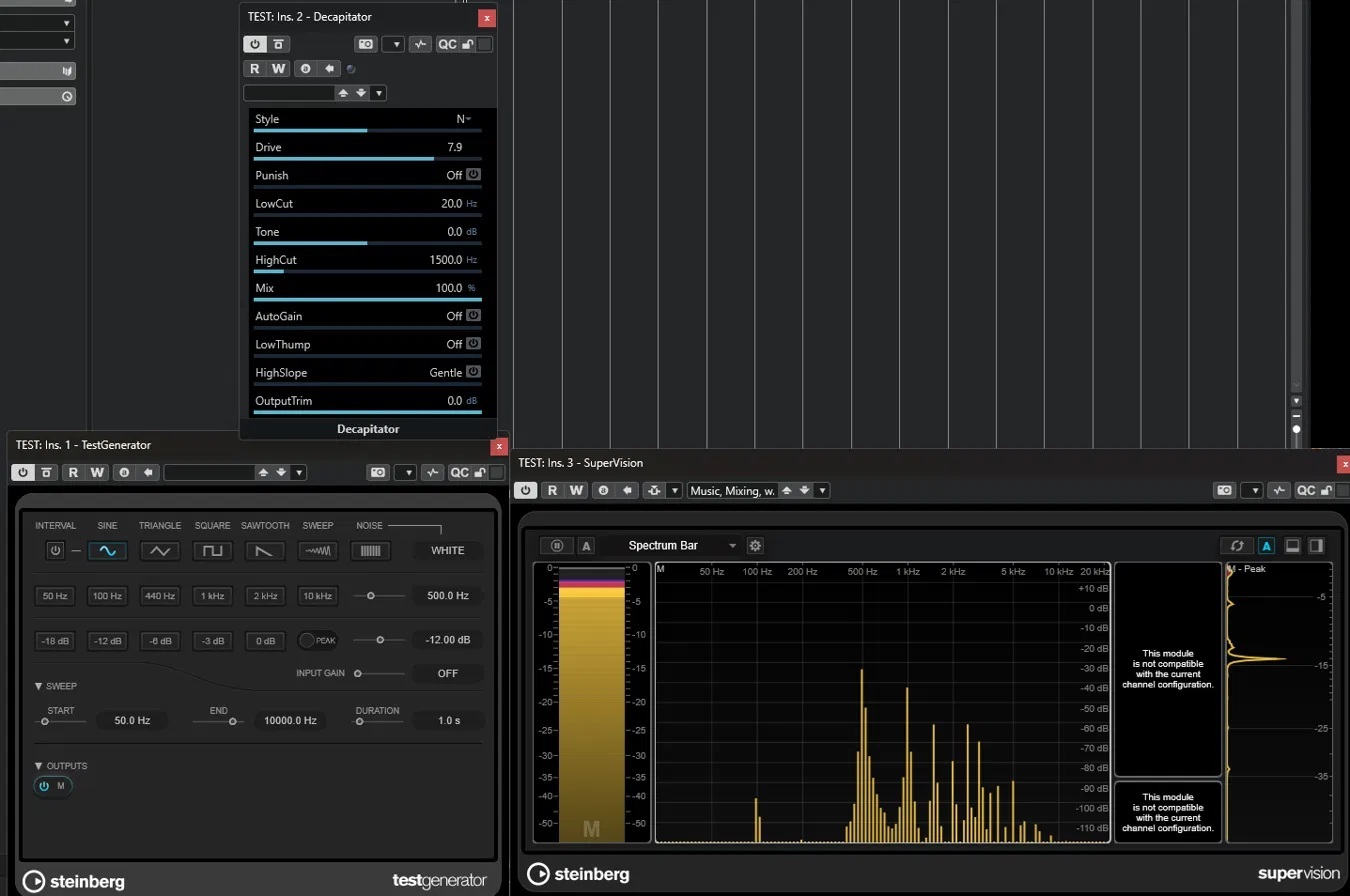Toggle the PEAK switch in TestGenerator
1350x896 pixels.
click(x=319, y=640)
